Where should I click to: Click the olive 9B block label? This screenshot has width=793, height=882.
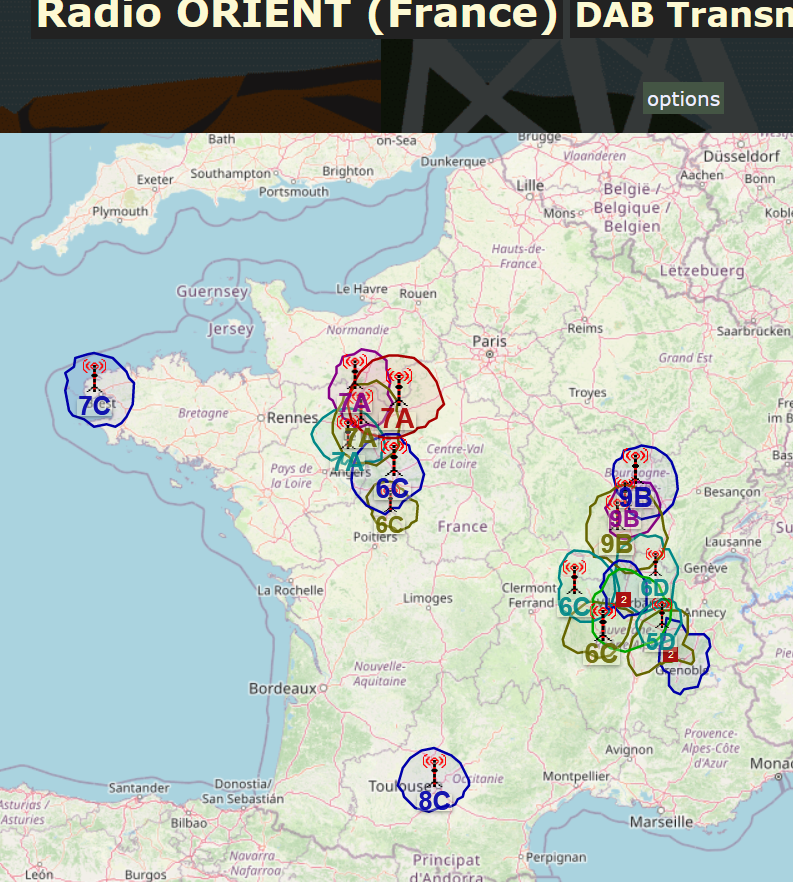(x=616, y=544)
